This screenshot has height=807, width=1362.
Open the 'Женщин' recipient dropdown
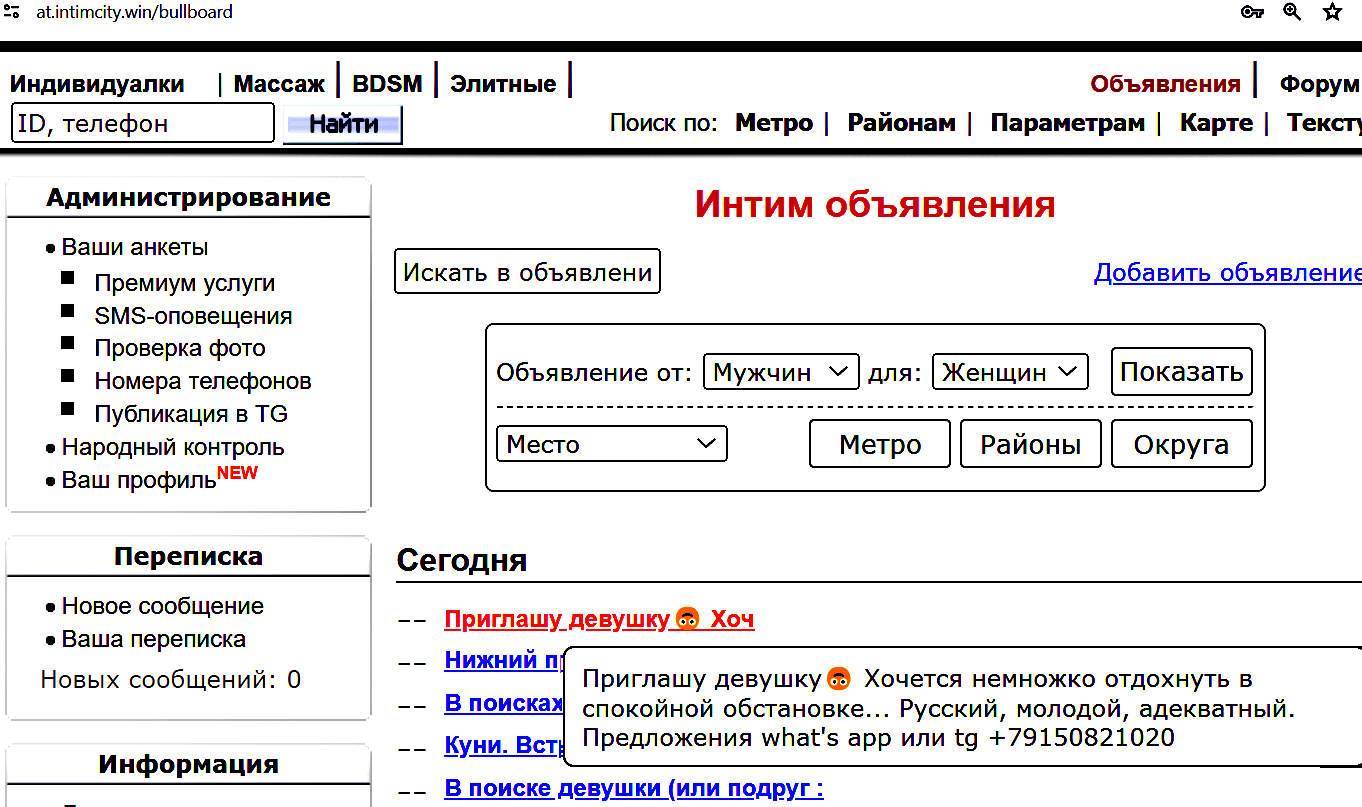pyautogui.click(x=1010, y=372)
